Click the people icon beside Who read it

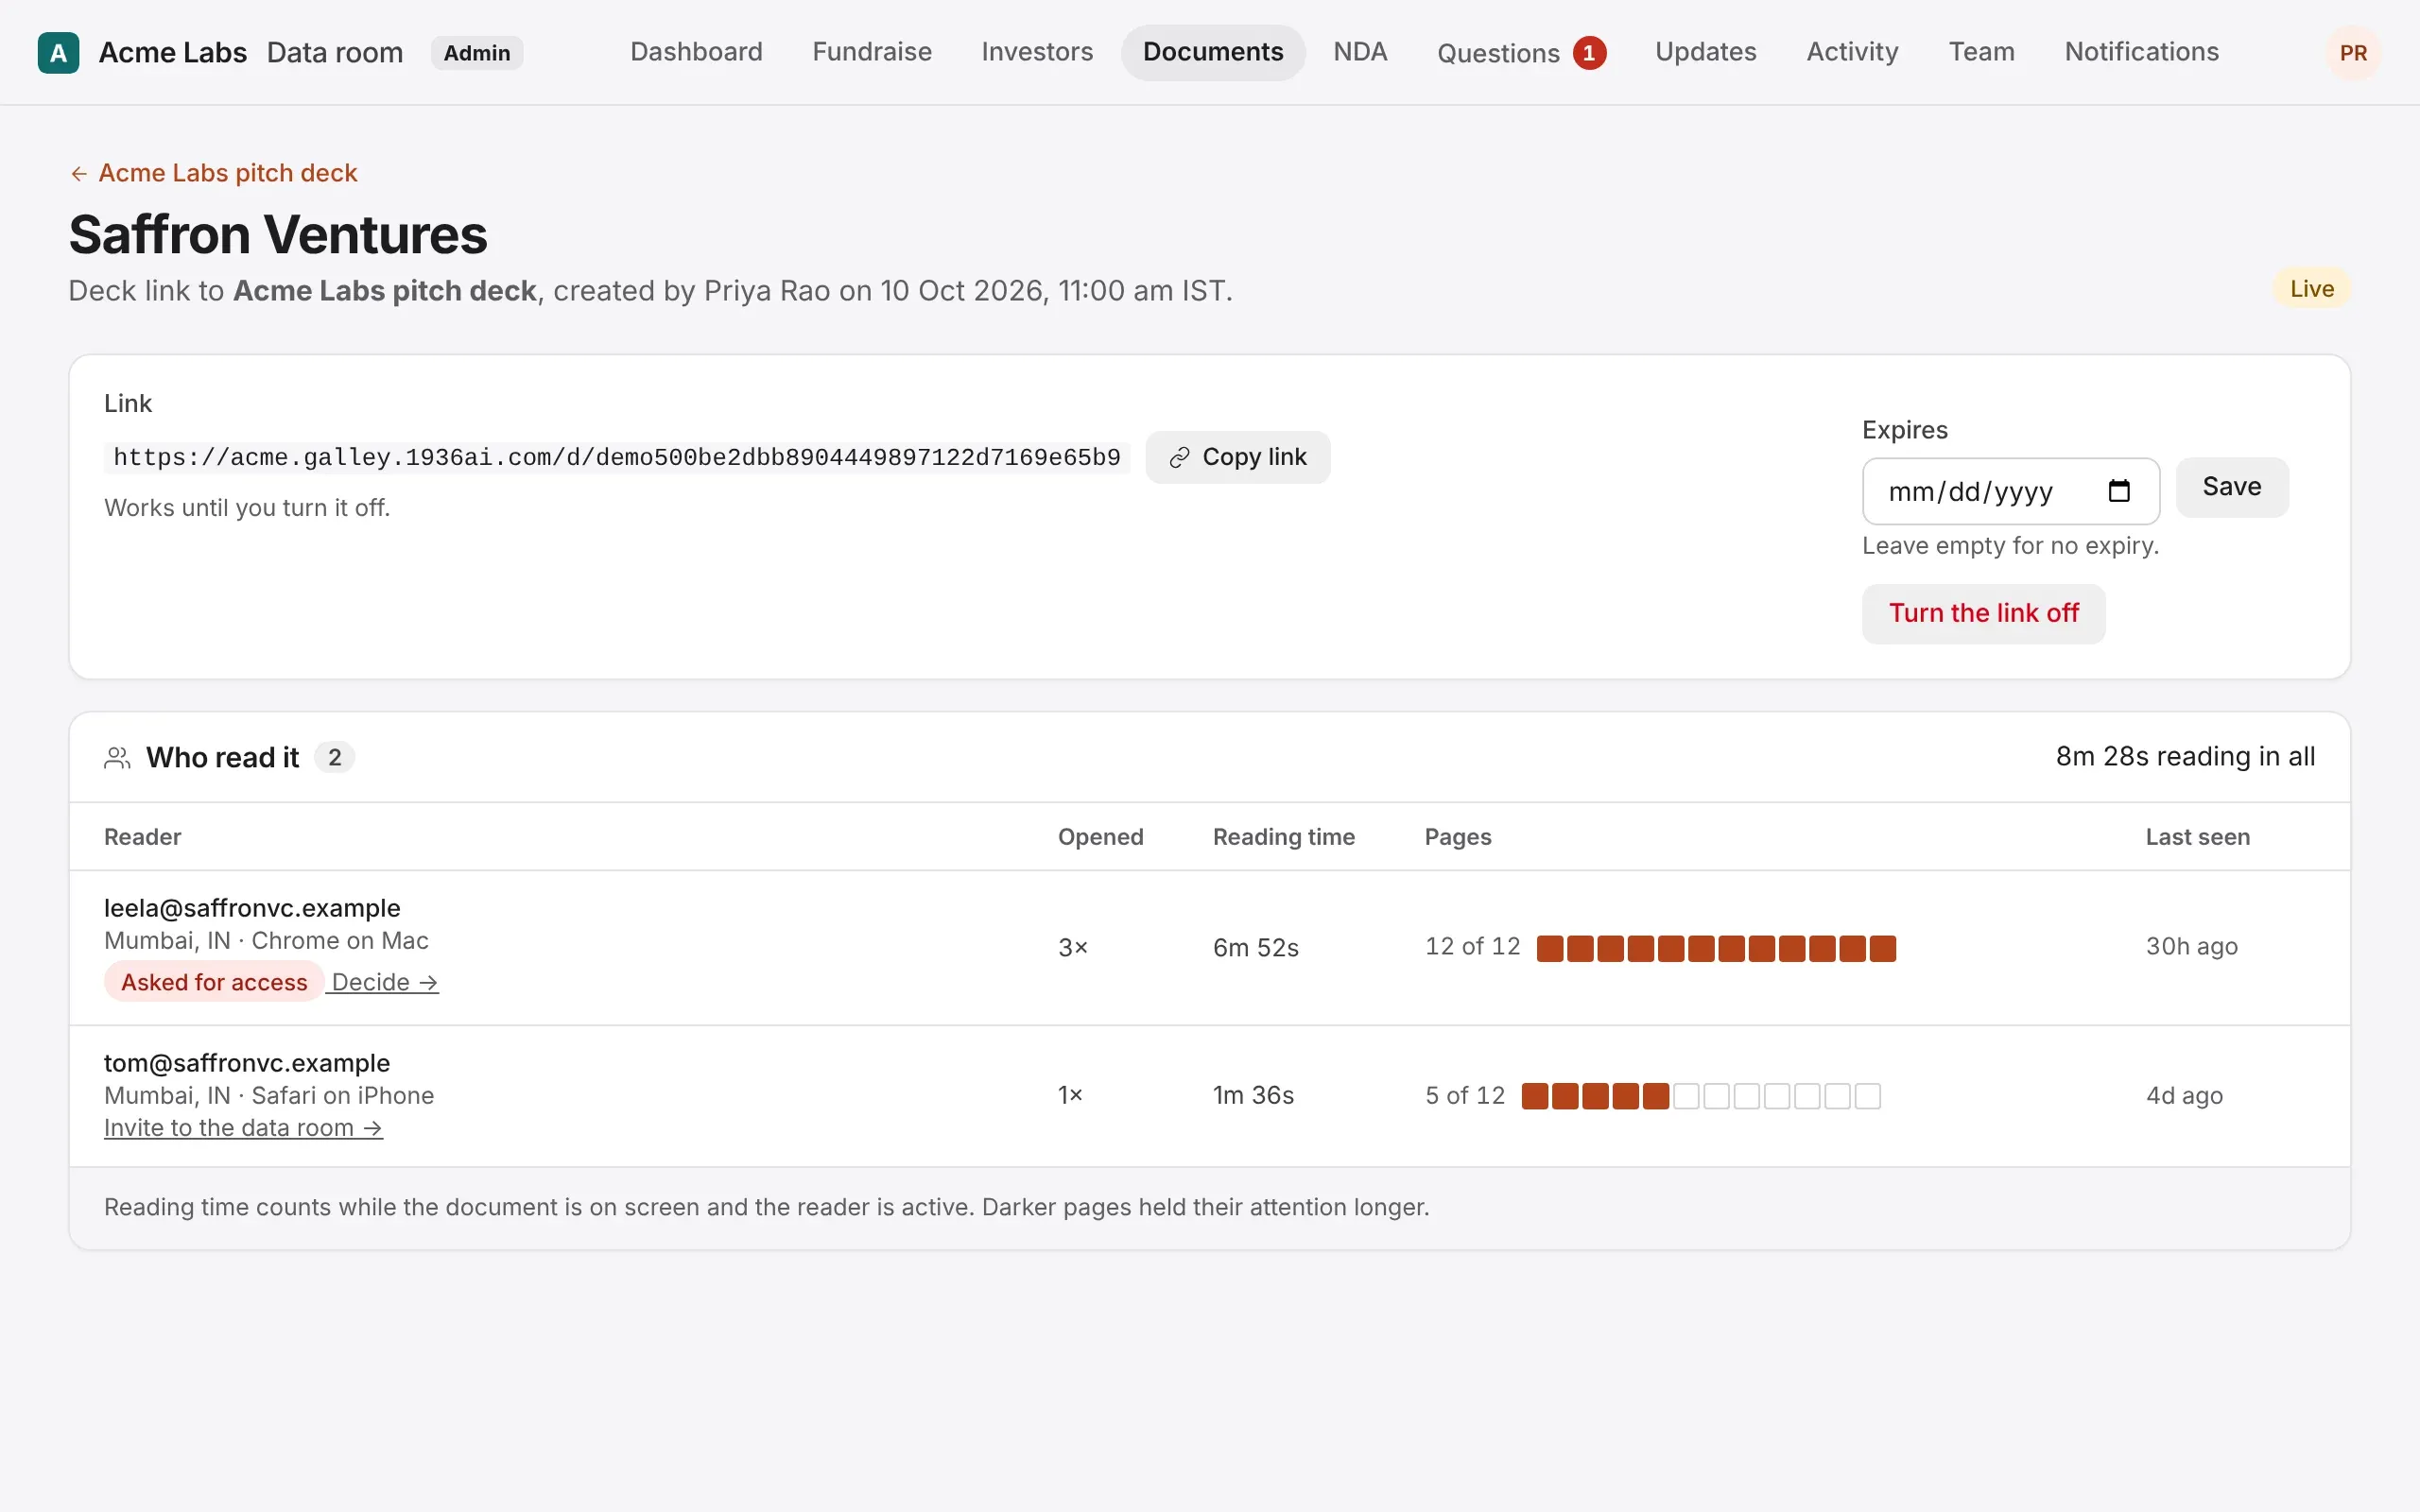117,758
